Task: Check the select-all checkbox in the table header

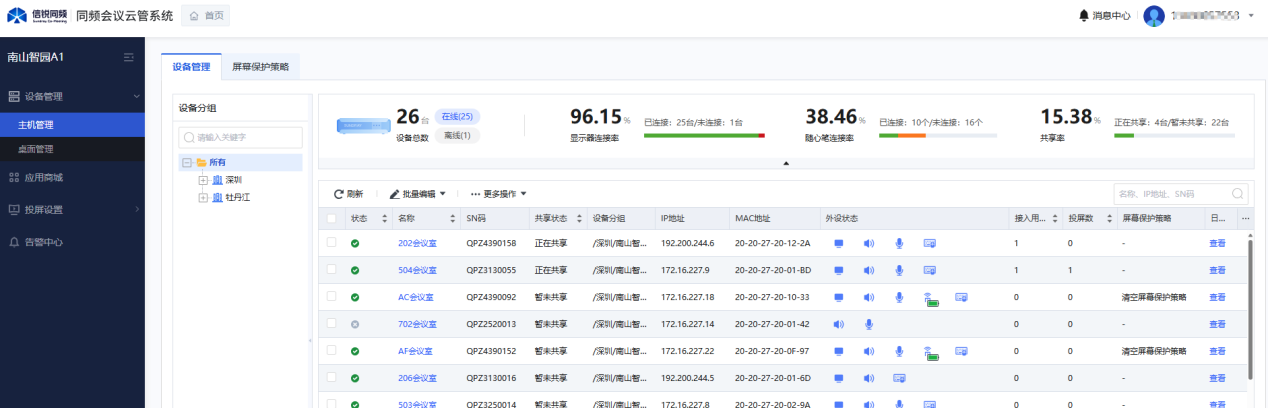Action: (x=332, y=218)
